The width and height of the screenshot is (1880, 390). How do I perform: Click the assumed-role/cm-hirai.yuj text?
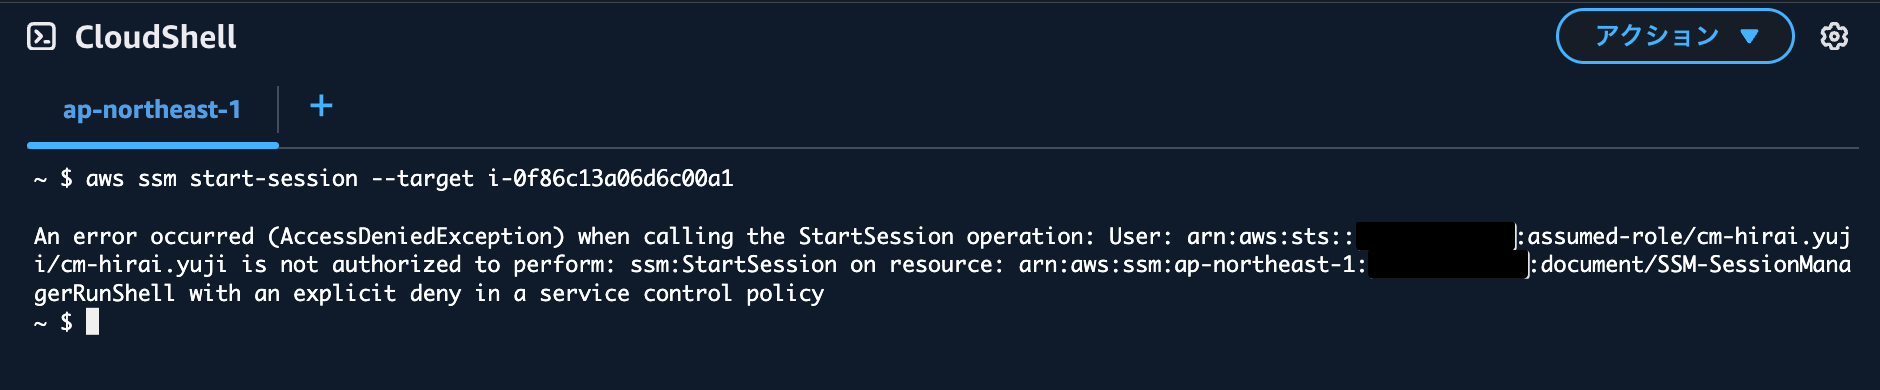(x=1689, y=237)
